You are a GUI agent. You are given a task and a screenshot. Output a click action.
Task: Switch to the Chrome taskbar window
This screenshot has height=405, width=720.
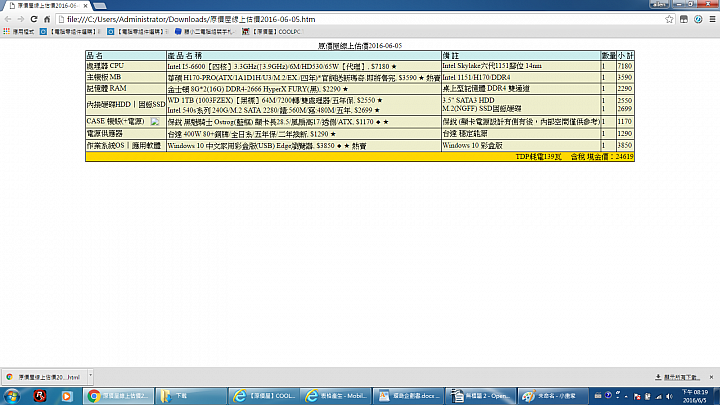(x=118, y=396)
